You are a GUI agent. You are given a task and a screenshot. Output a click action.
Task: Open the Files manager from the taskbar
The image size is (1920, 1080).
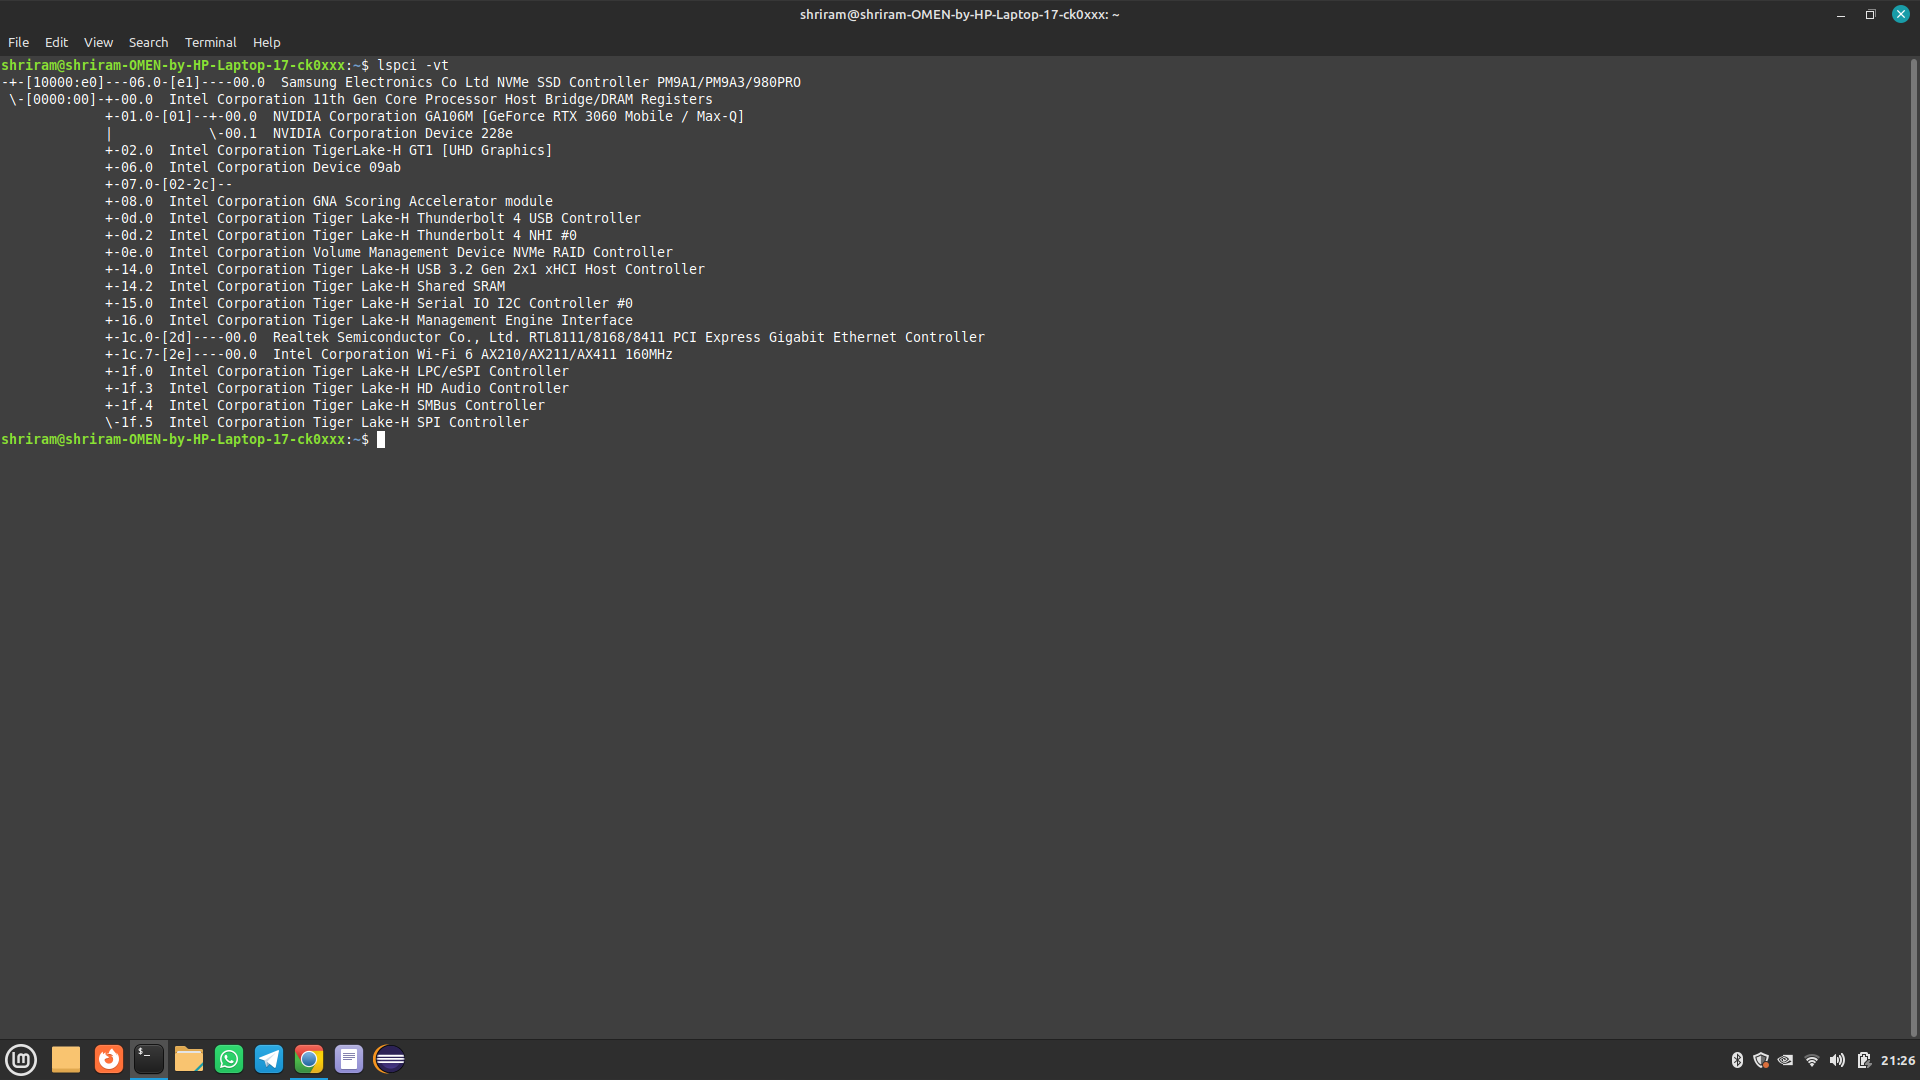click(189, 1059)
